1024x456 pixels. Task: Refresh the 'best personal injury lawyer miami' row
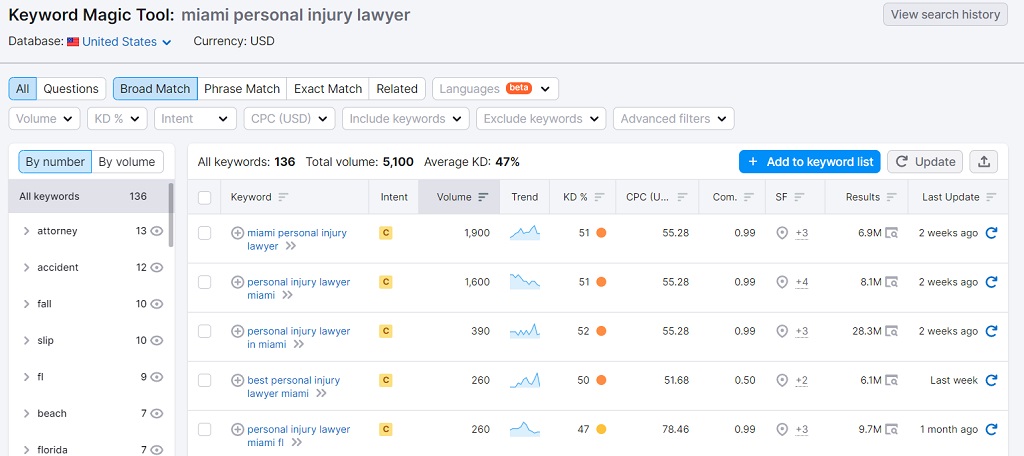pyautogui.click(x=991, y=380)
